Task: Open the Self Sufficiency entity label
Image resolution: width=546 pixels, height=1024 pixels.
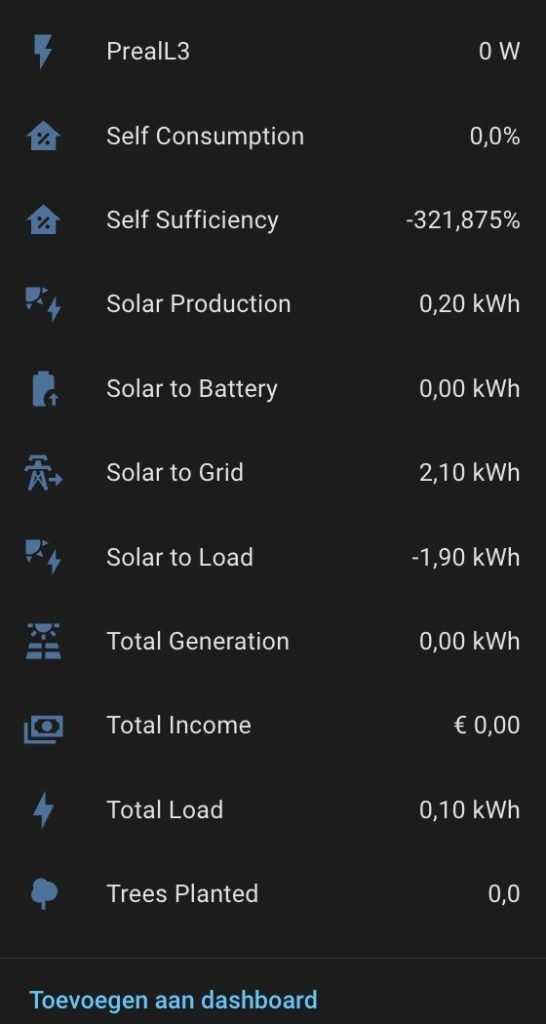Action: pyautogui.click(x=193, y=220)
